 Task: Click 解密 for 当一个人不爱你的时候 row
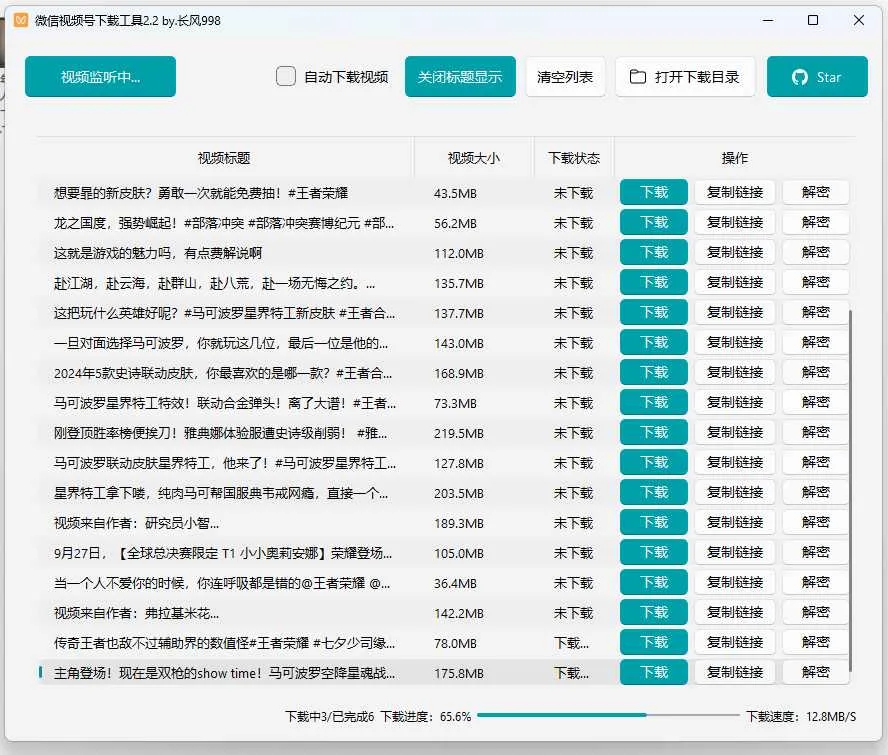(x=816, y=583)
